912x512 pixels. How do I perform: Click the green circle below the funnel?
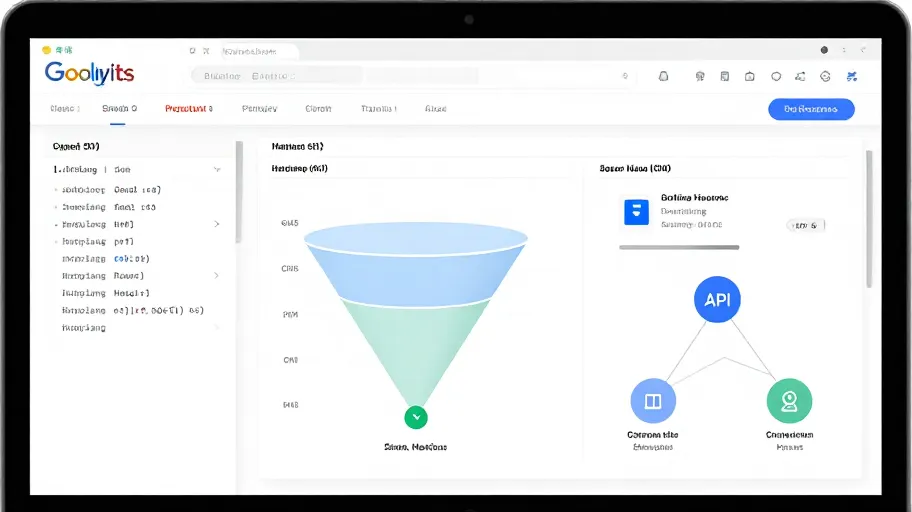point(416,417)
